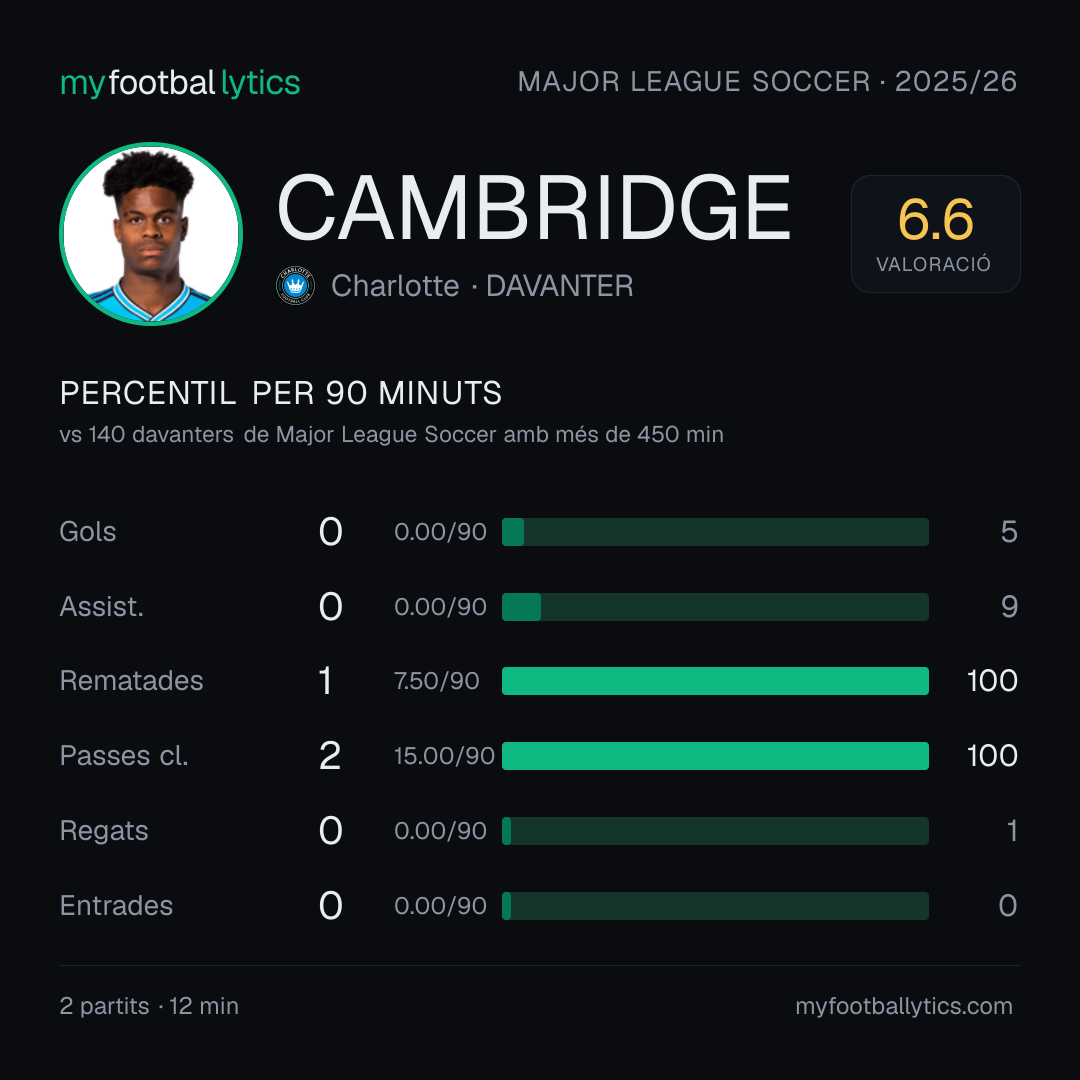1080x1080 pixels.
Task: Click the Rematades full percentile bar
Action: (x=715, y=681)
